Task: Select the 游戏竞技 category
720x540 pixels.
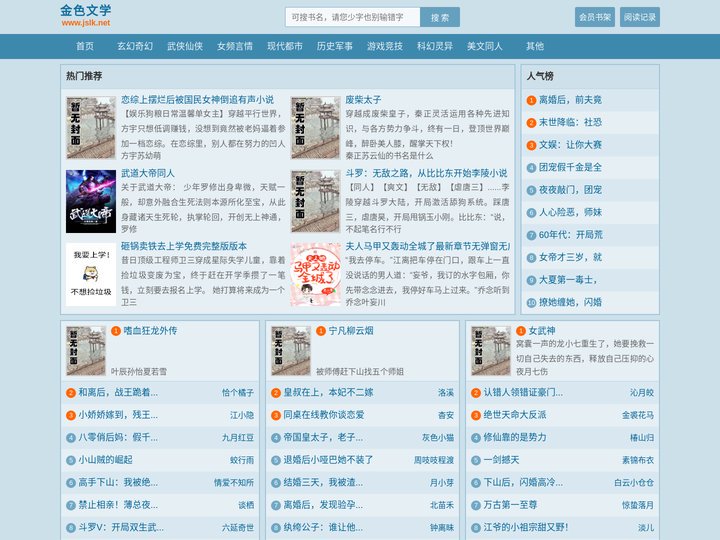Action: 385,46
